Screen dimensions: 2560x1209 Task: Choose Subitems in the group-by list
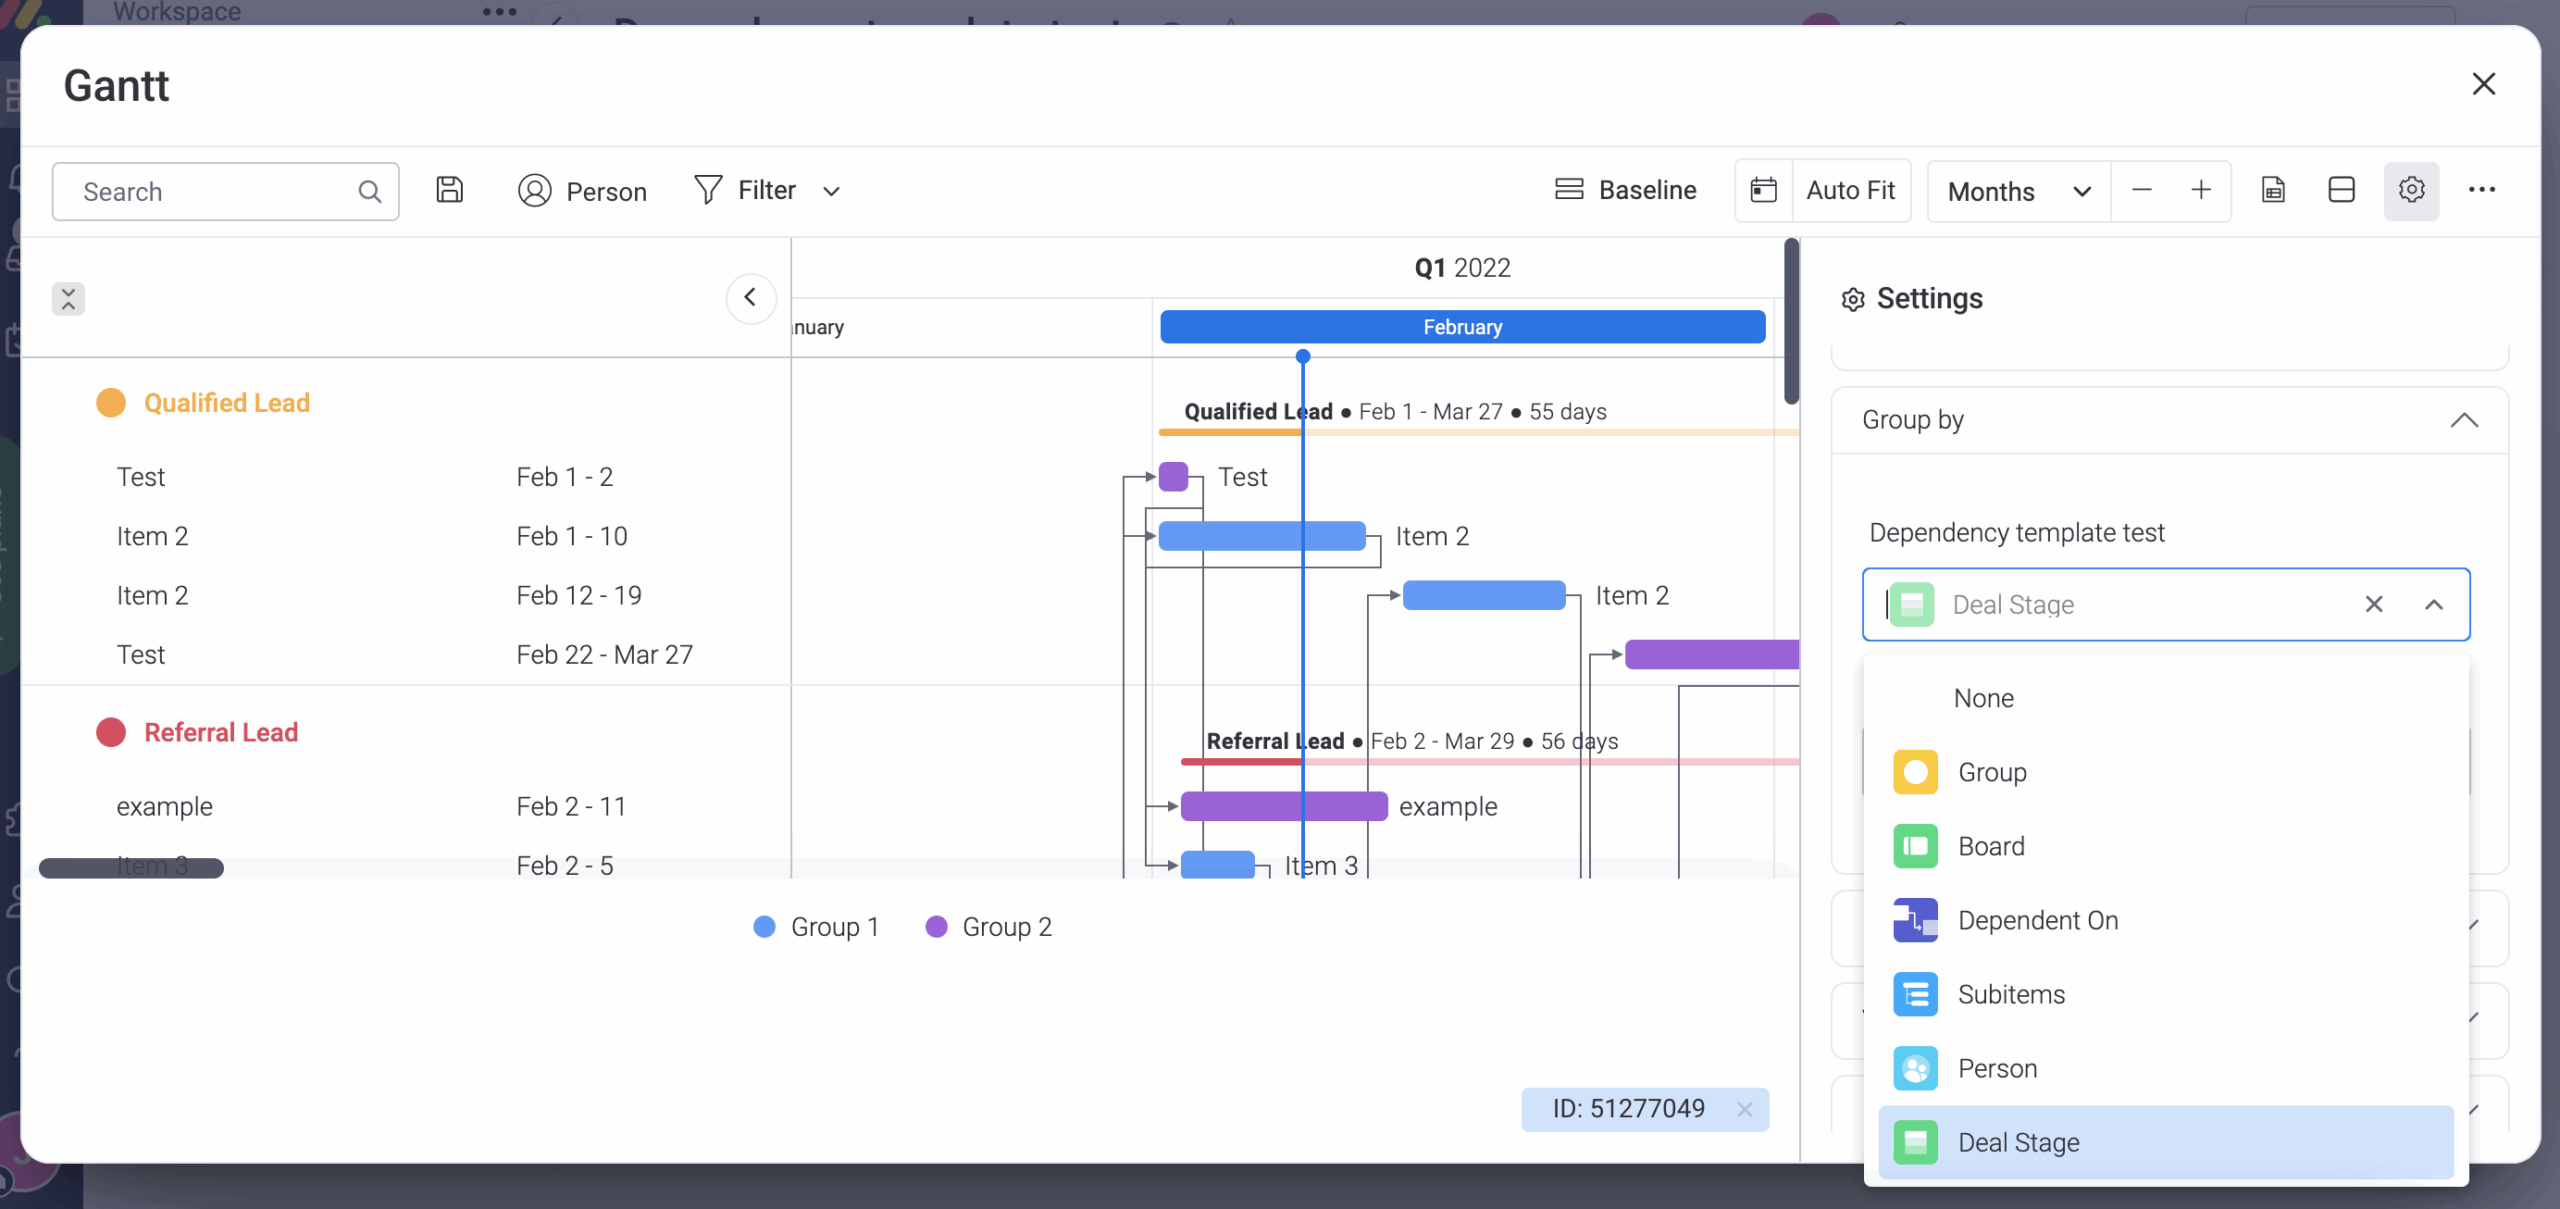tap(2010, 994)
